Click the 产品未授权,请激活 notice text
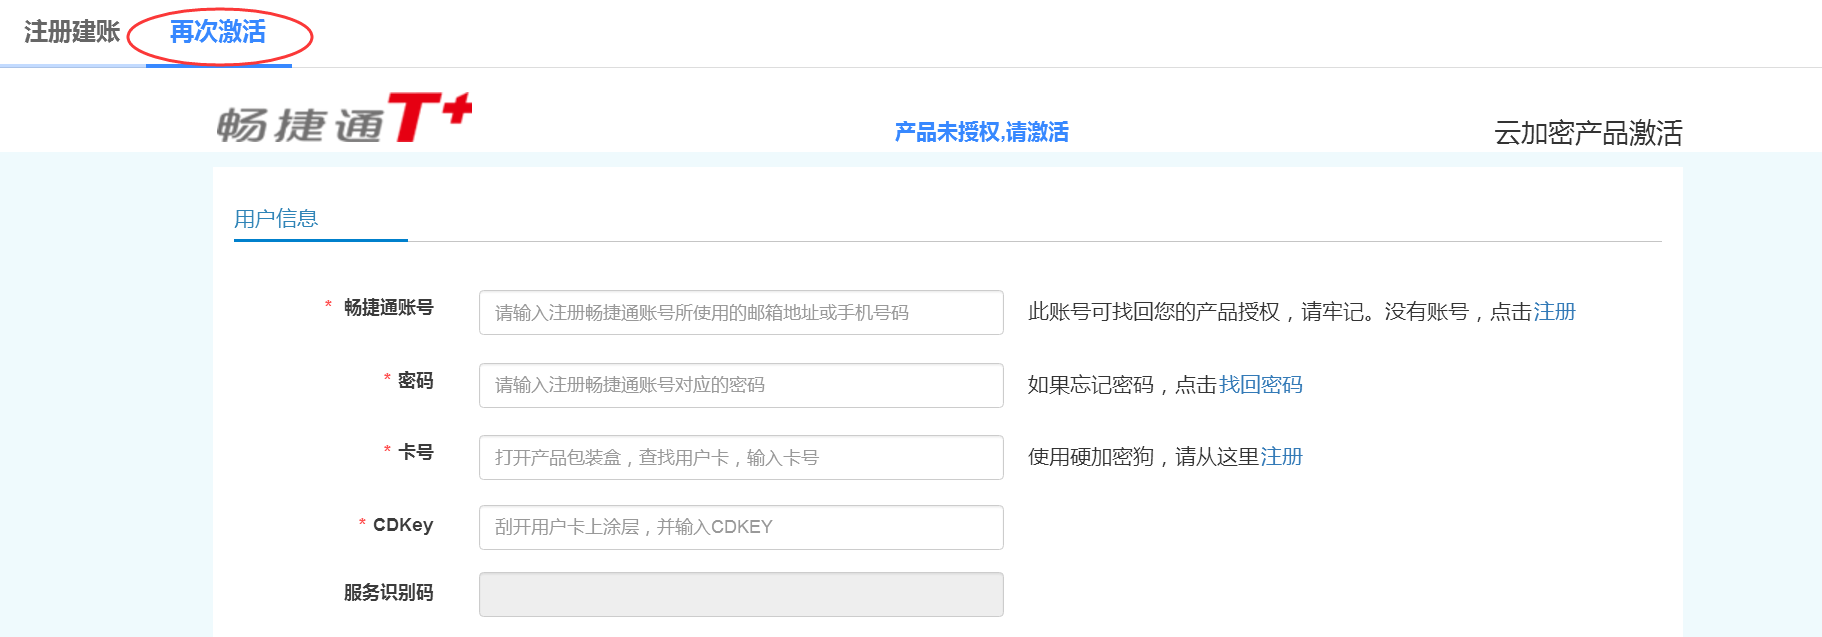The height and width of the screenshot is (637, 1822). (981, 132)
